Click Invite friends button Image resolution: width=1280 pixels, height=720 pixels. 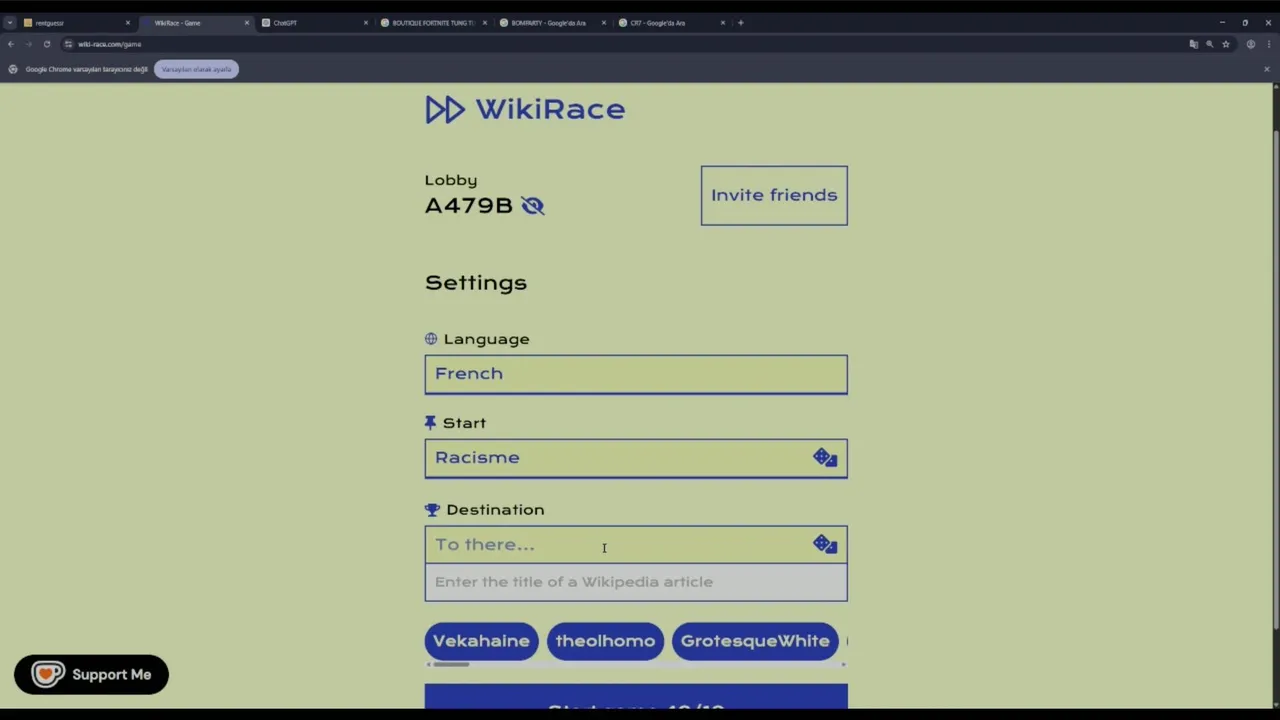pos(774,195)
